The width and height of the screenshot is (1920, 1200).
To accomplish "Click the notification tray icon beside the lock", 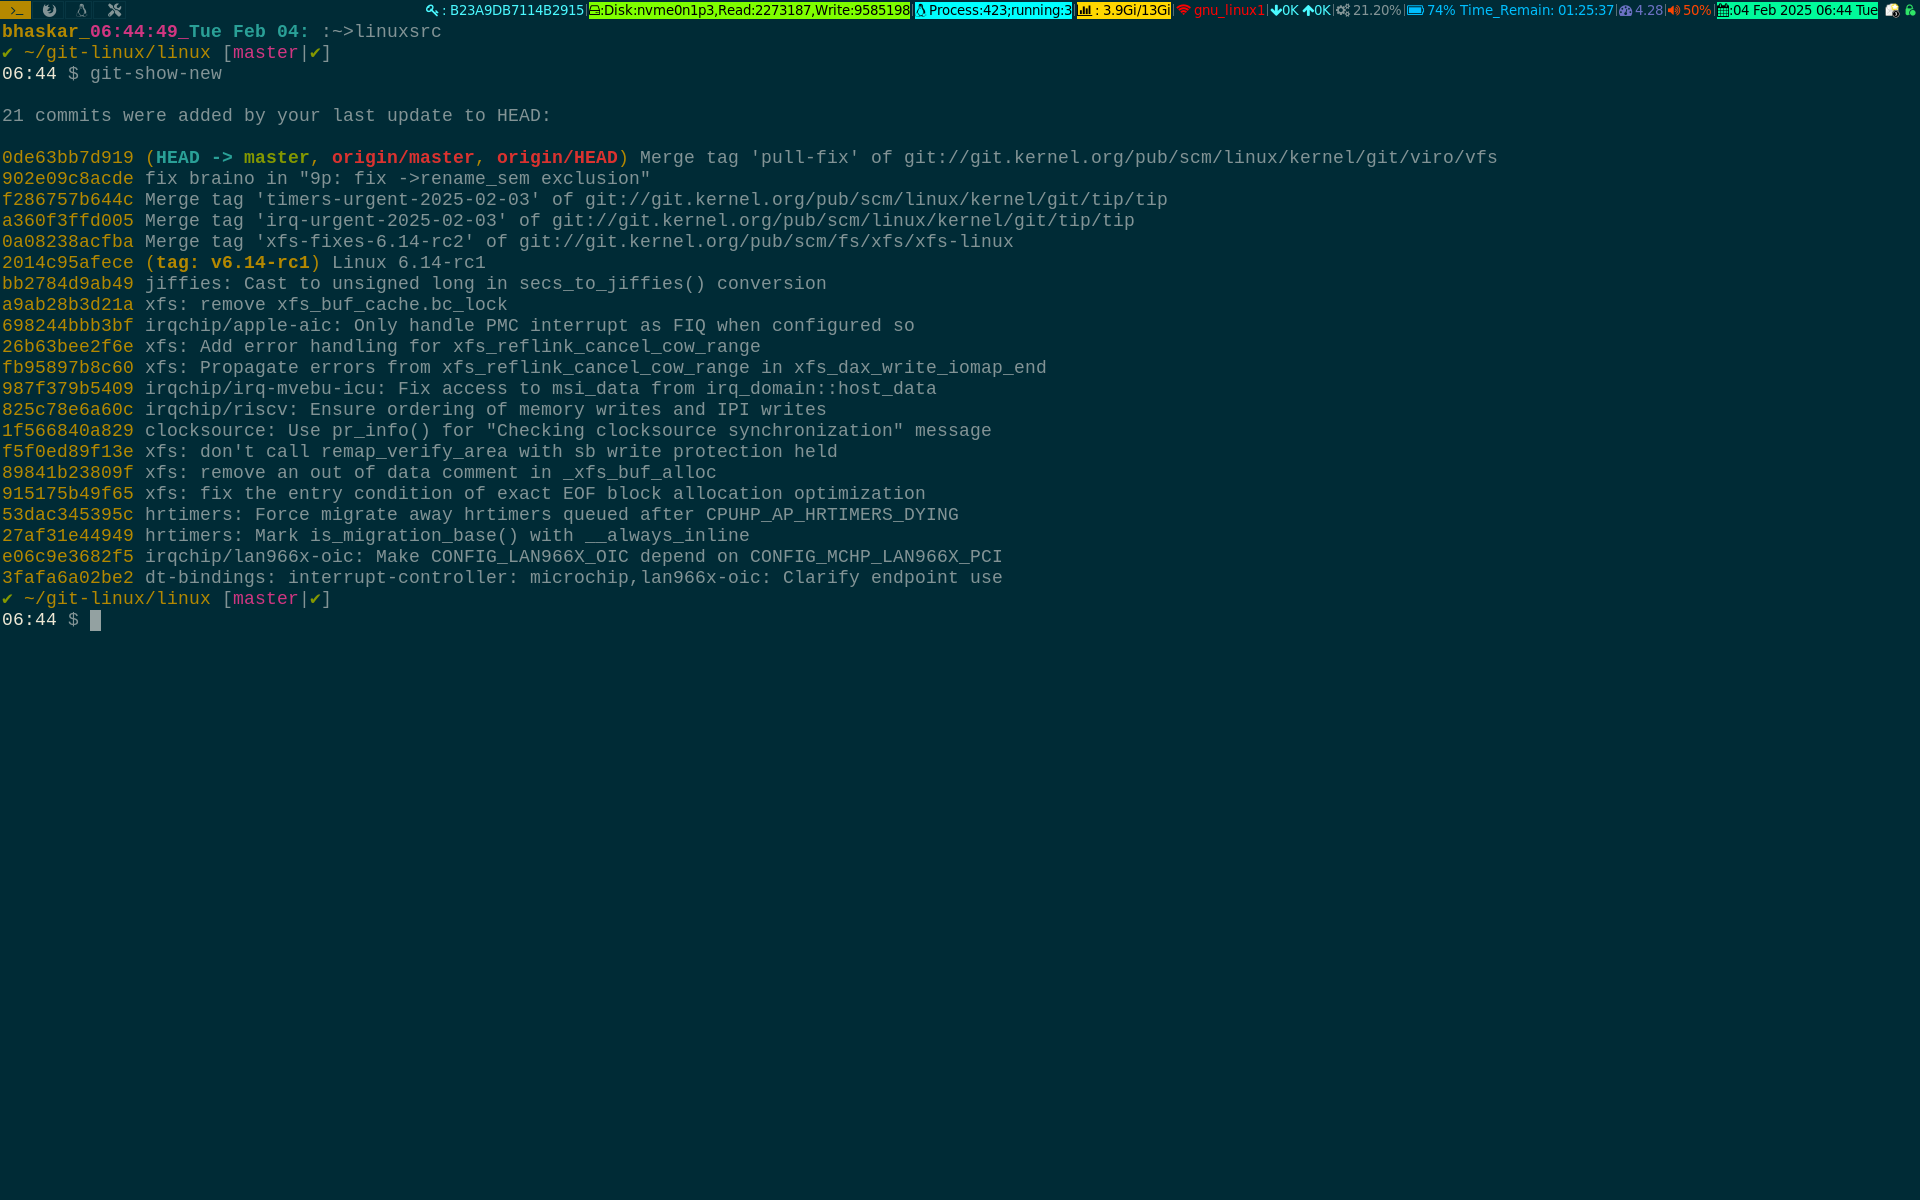I will pos(1892,10).
